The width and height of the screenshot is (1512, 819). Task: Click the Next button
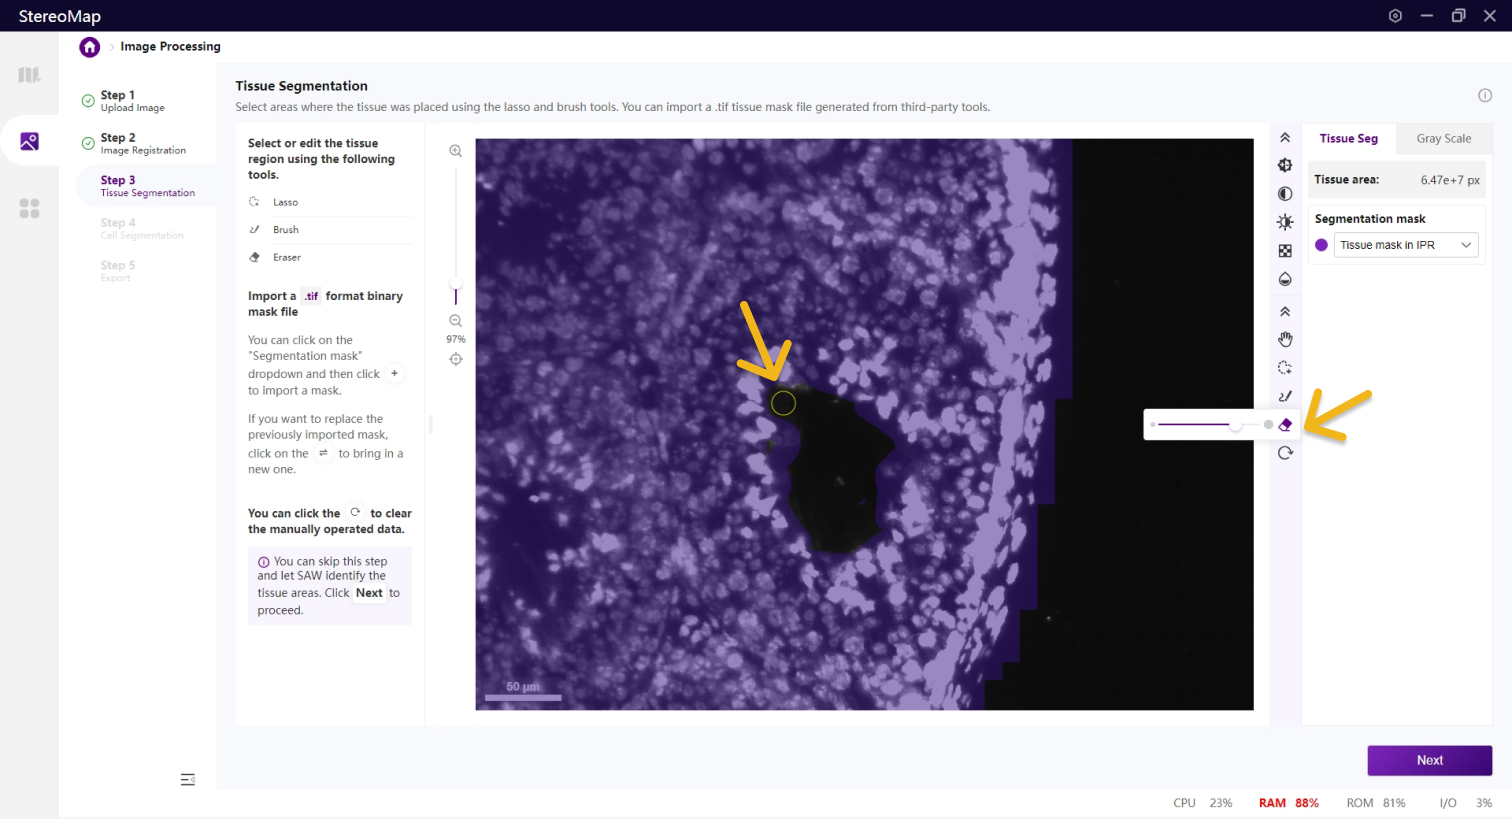coord(1429,760)
